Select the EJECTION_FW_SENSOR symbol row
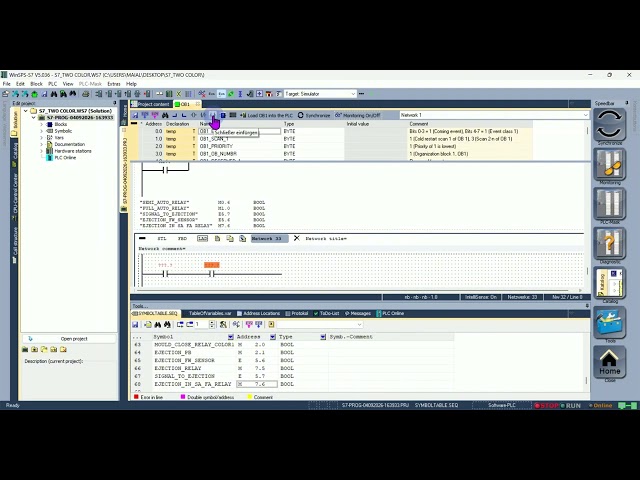This screenshot has width=640, height=480. pos(292,360)
